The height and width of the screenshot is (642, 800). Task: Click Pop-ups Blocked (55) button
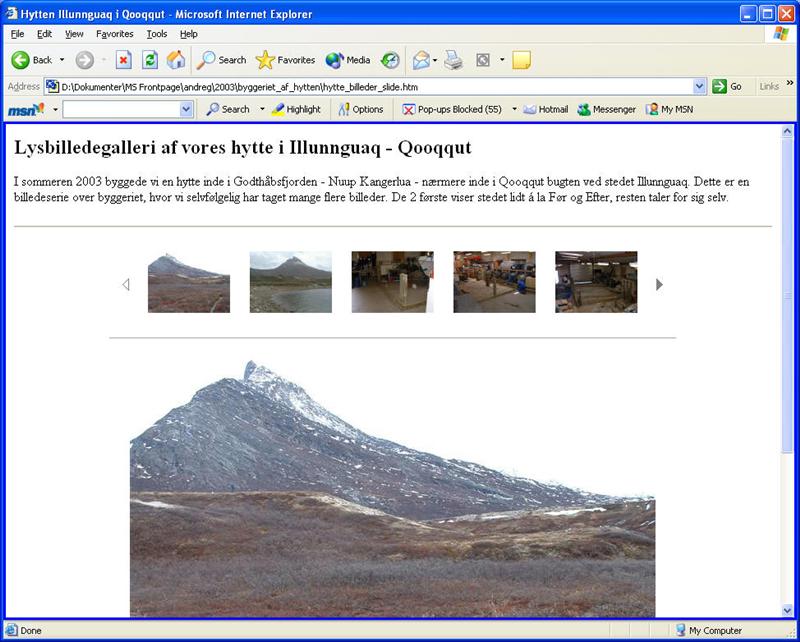(x=452, y=109)
